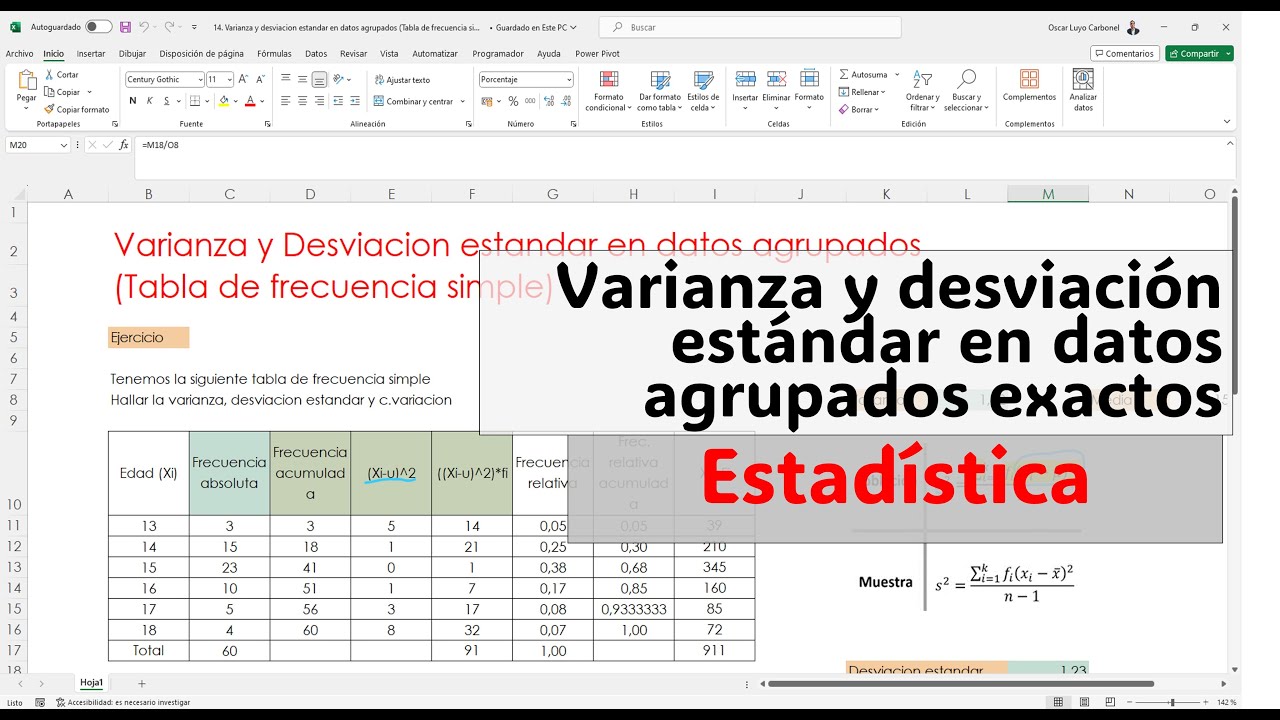This screenshot has width=1280, height=720.
Task: Open the font size 11 dropdown
Action: (x=230, y=79)
